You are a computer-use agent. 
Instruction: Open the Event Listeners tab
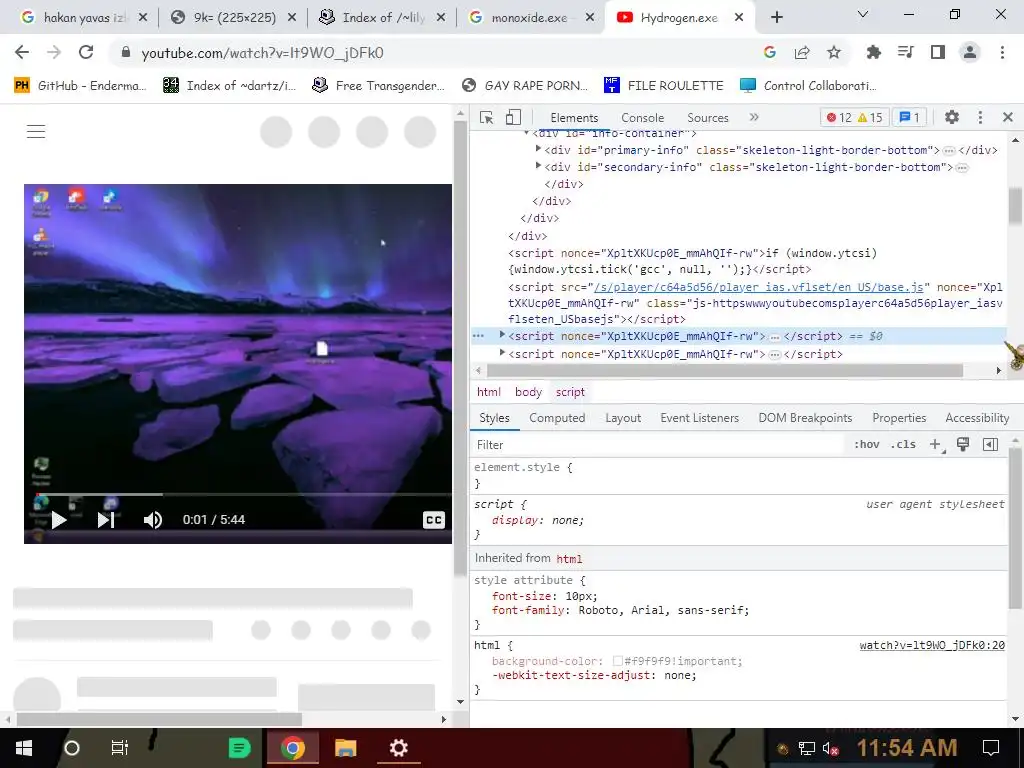coord(699,418)
